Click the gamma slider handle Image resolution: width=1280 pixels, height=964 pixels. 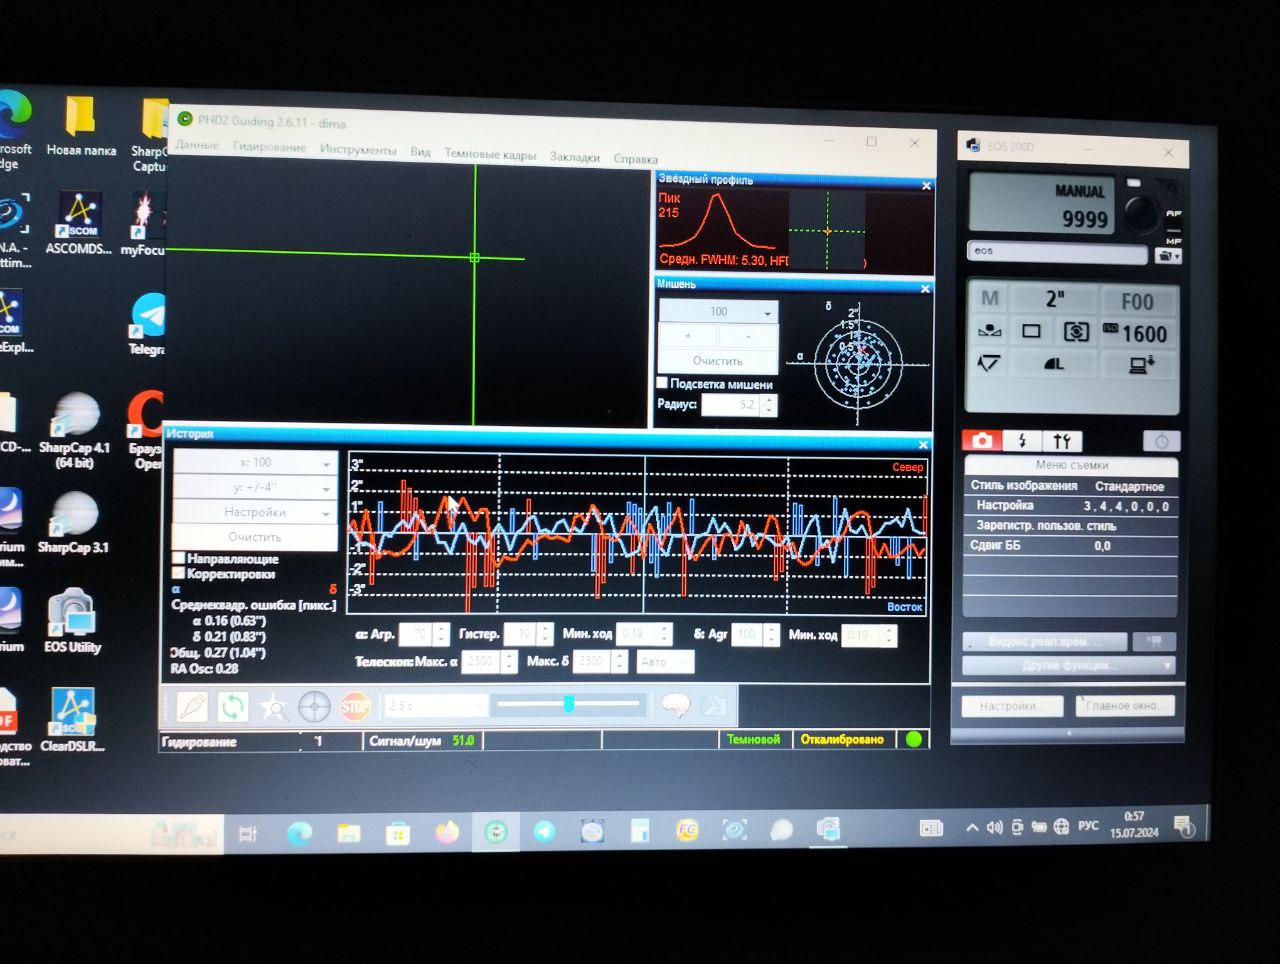[568, 705]
